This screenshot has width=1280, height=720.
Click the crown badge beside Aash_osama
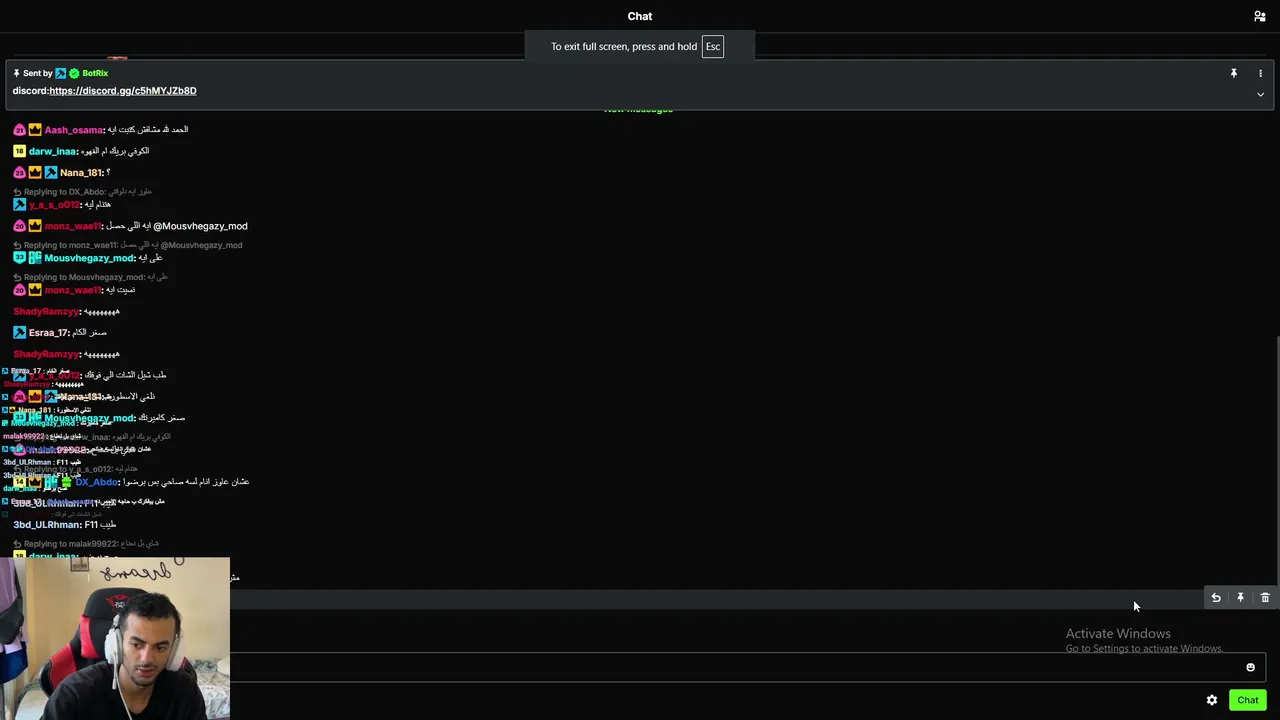coord(35,130)
